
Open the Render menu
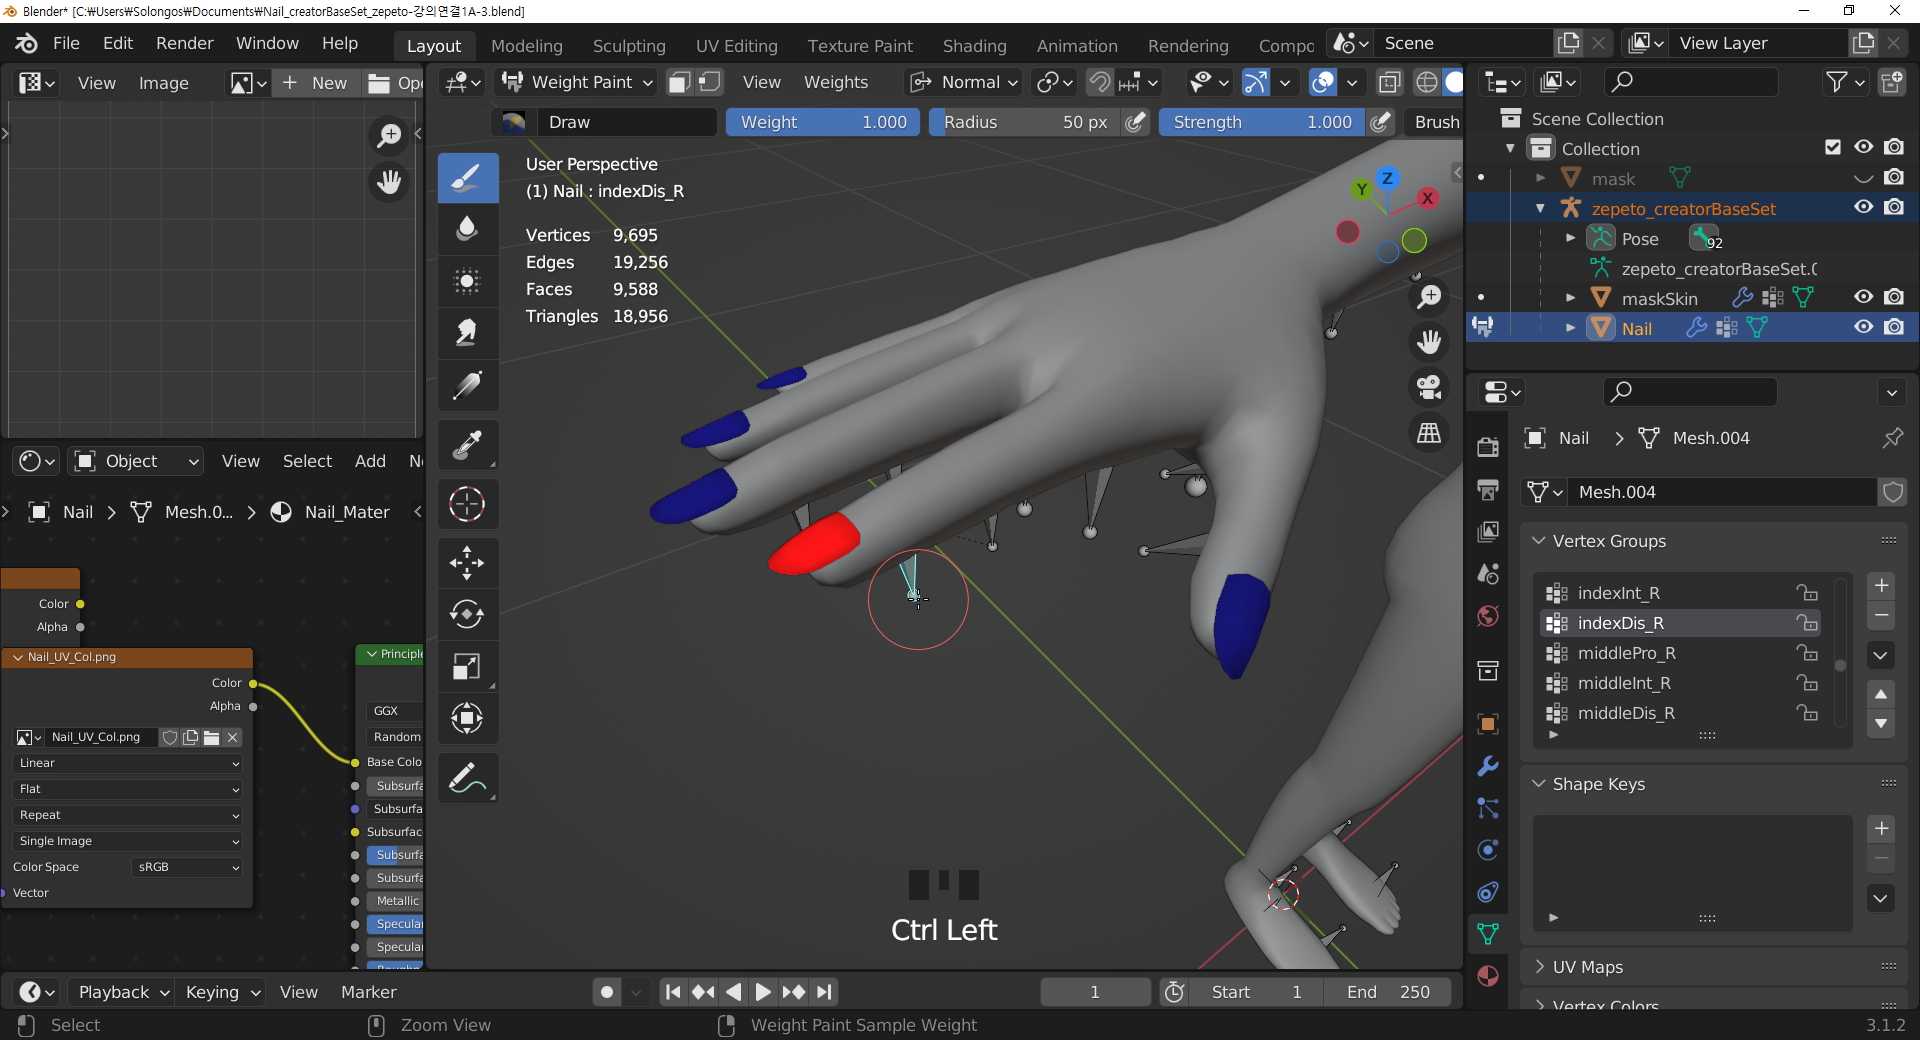[x=184, y=43]
